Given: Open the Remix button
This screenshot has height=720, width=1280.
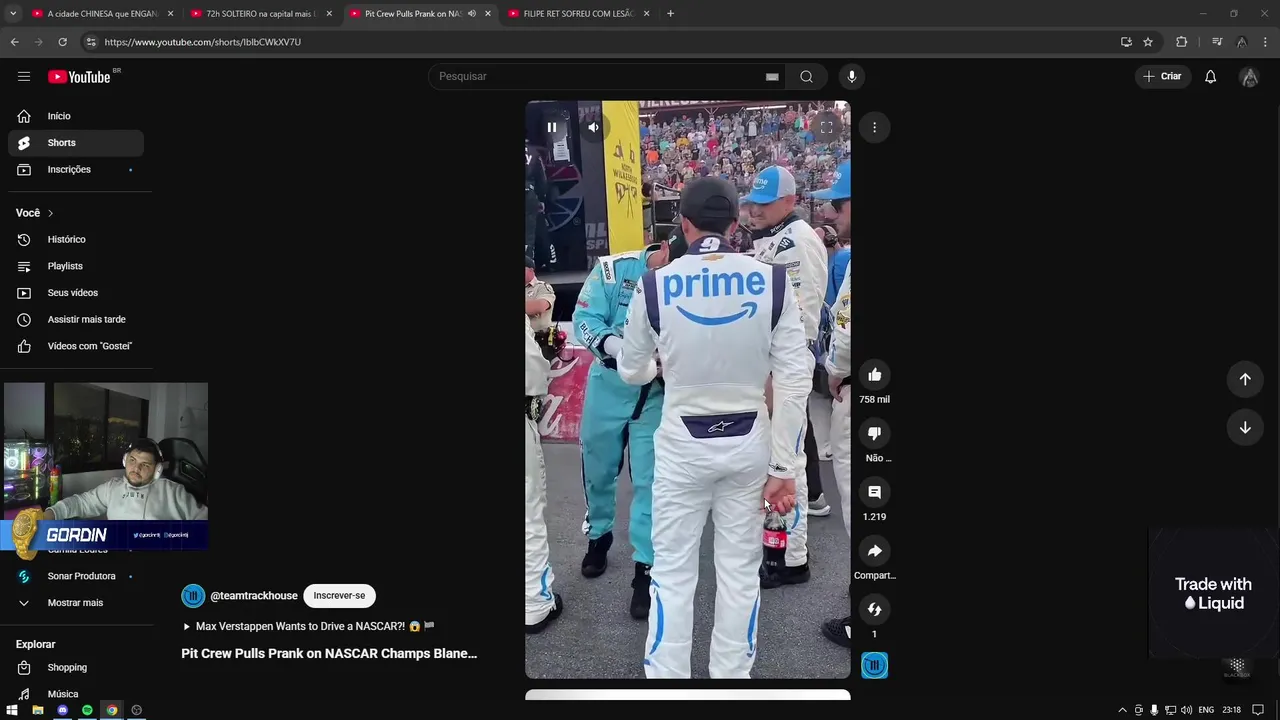Looking at the screenshot, I should coord(874,609).
